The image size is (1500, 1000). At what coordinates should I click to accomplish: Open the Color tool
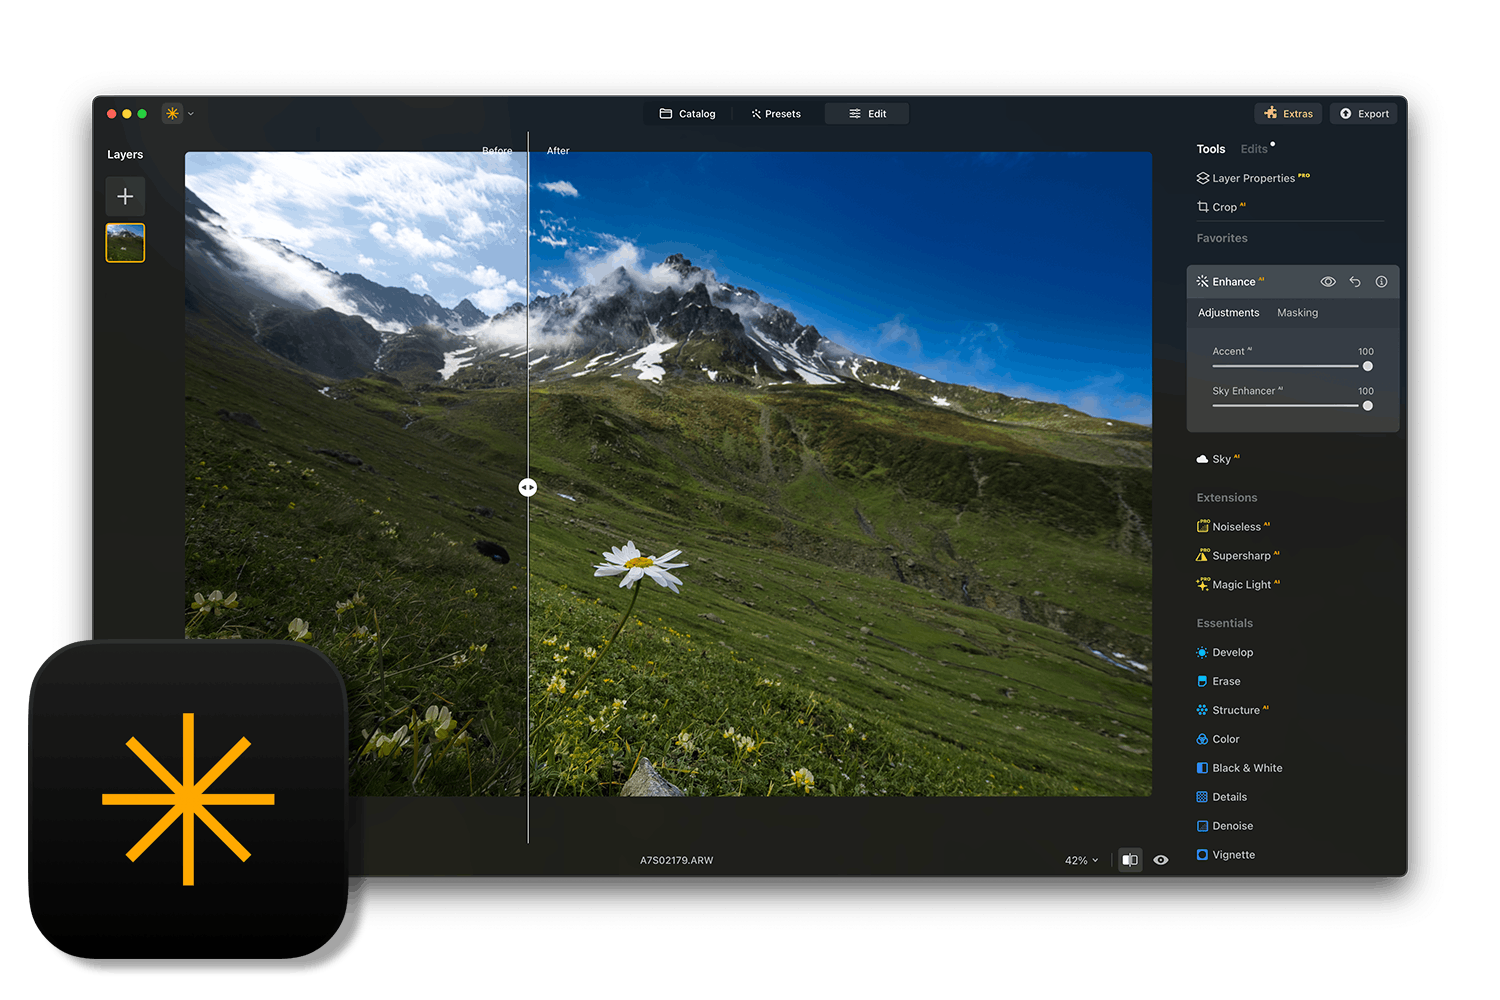[1218, 740]
